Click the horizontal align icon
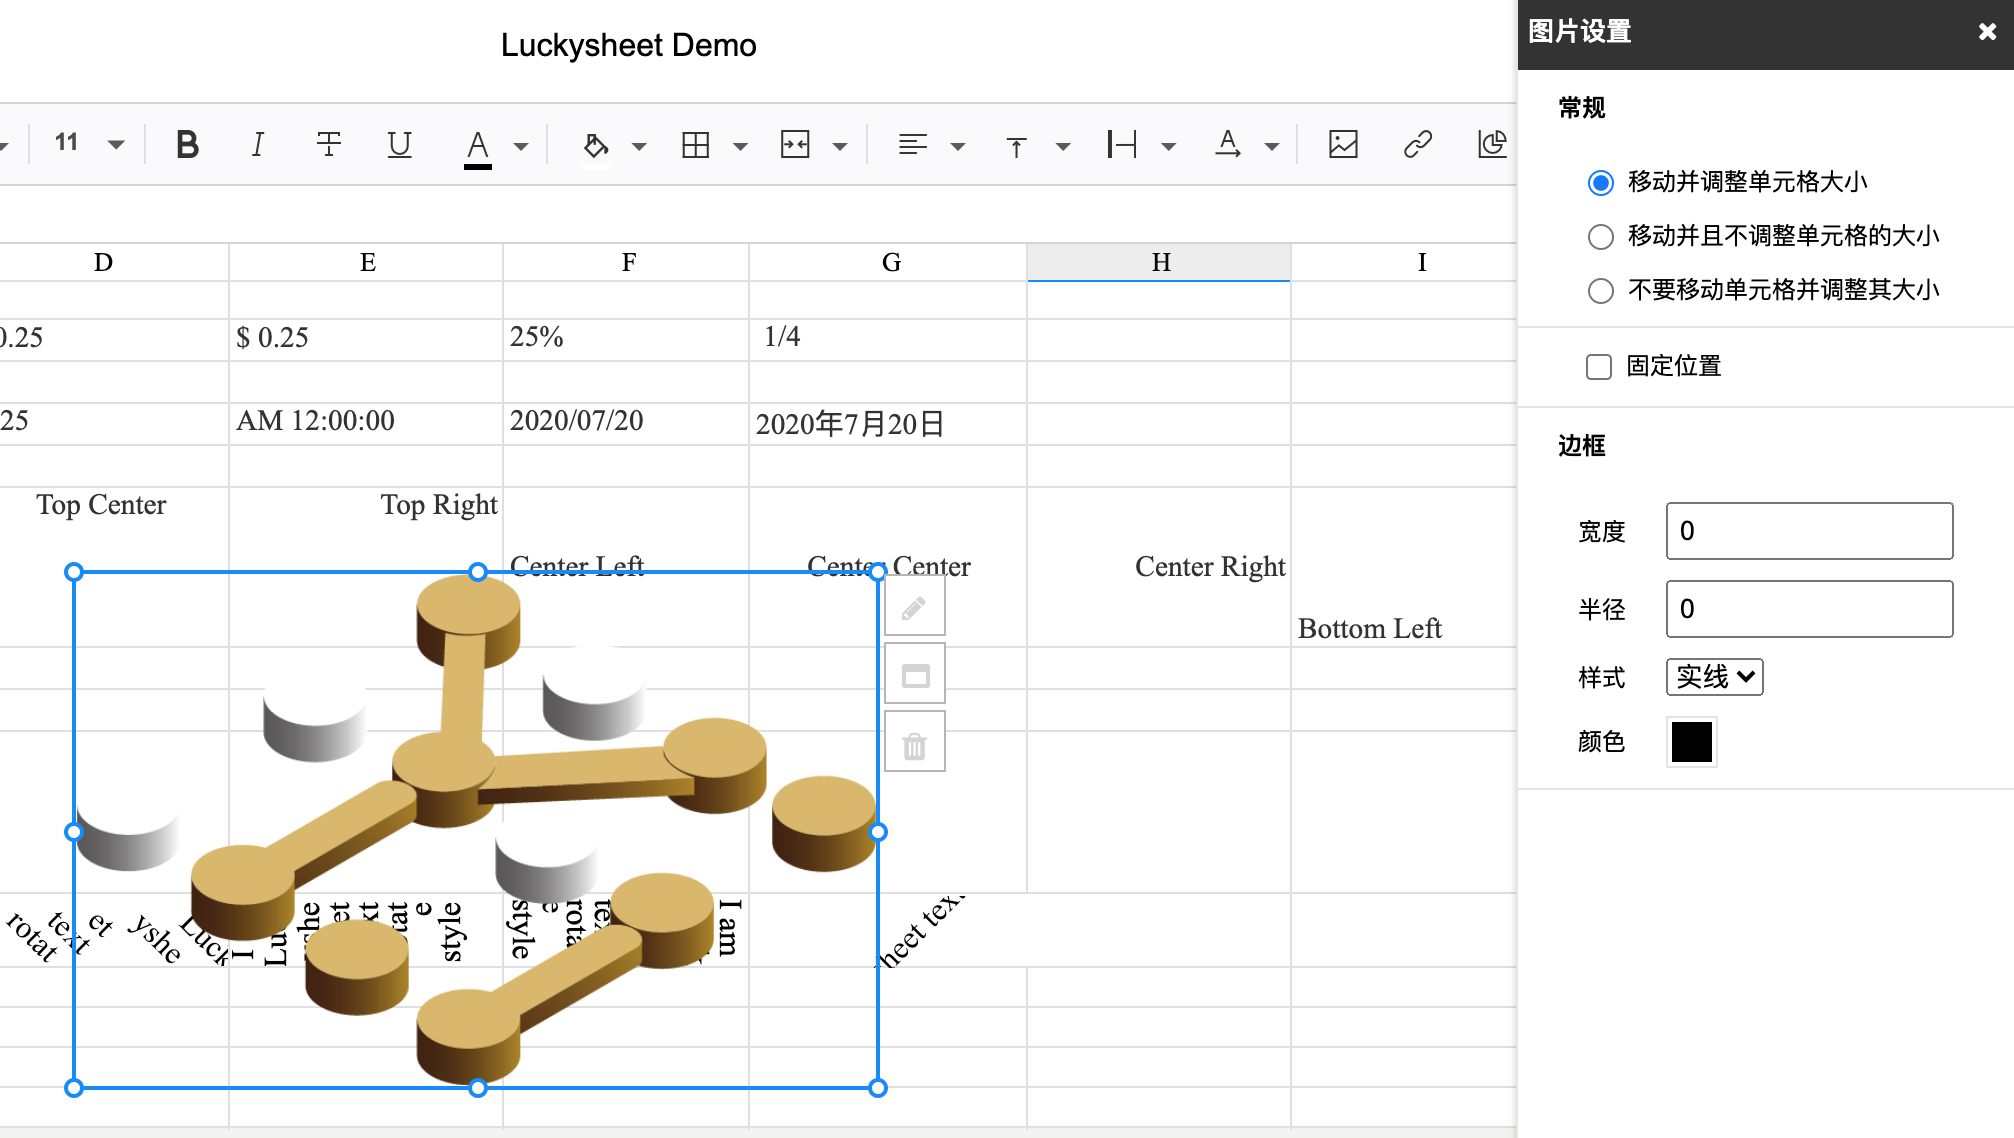The image size is (2014, 1138). click(912, 145)
